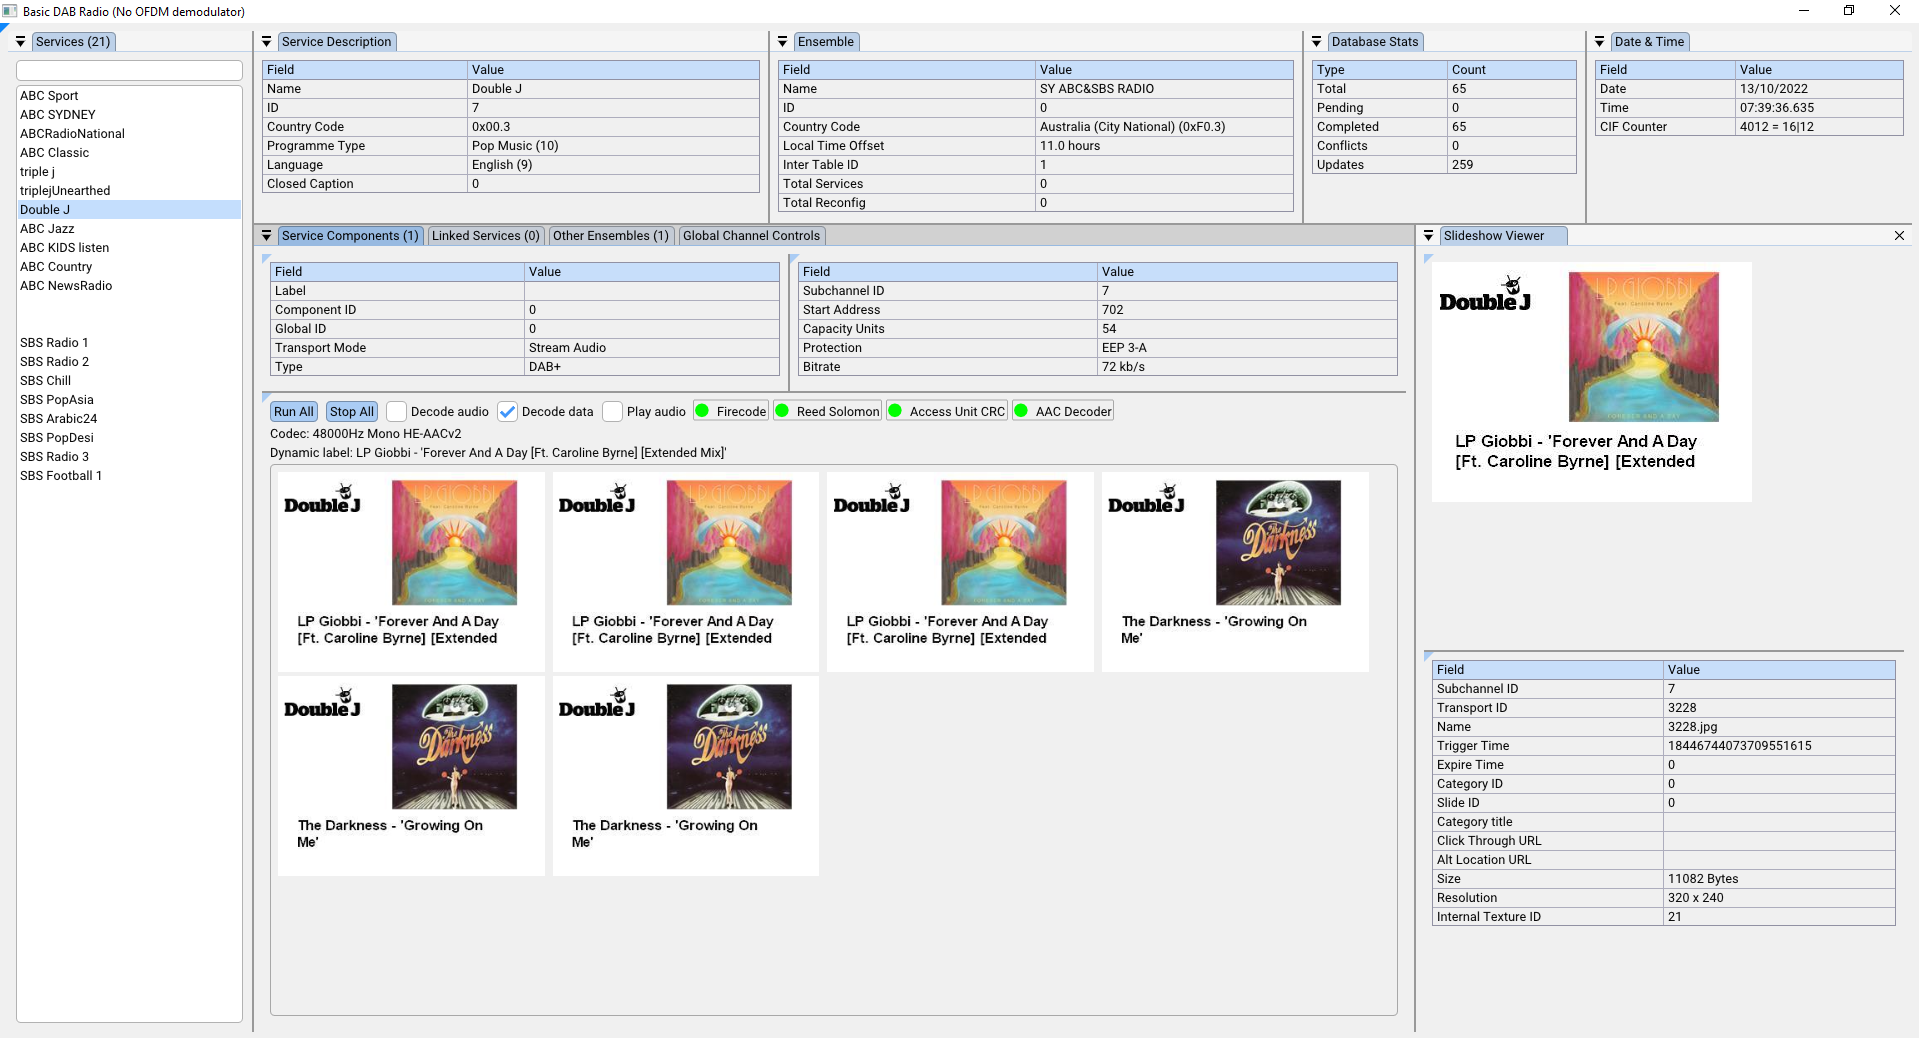Select SBS Radio 3 service
Viewport: 1919px width, 1038px height.
[x=129, y=457]
